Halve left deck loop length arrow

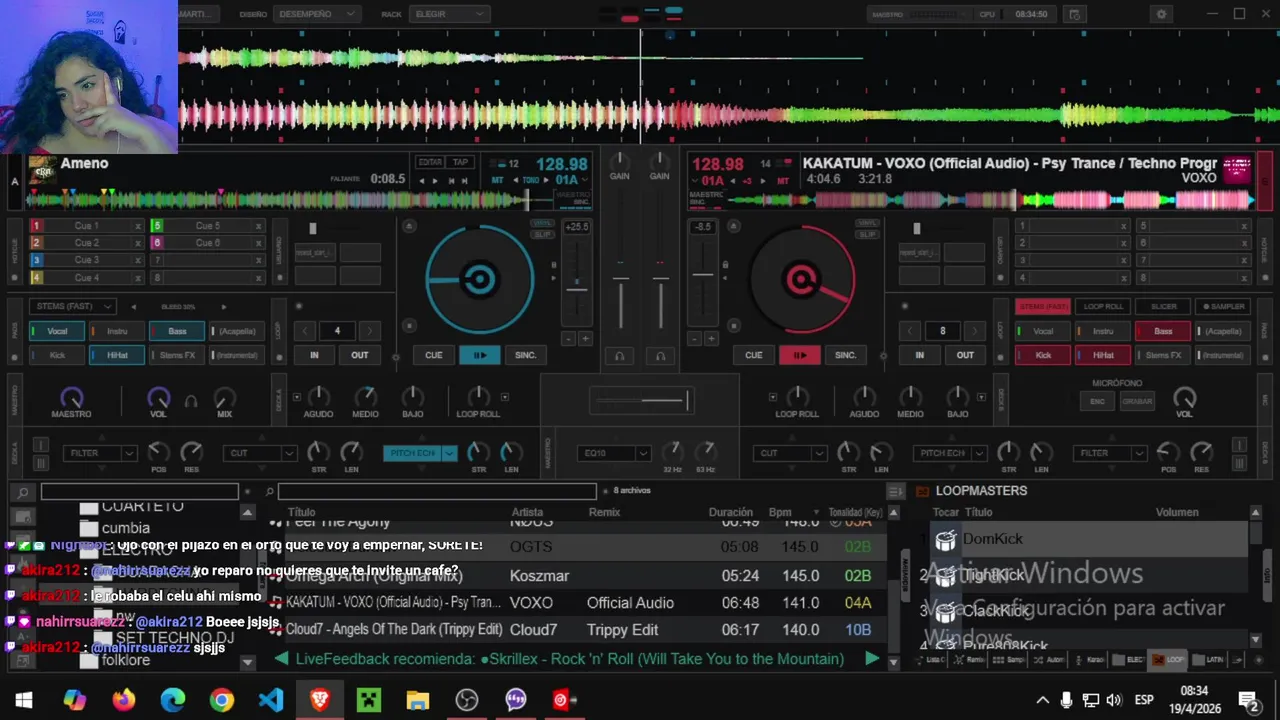[306, 331]
